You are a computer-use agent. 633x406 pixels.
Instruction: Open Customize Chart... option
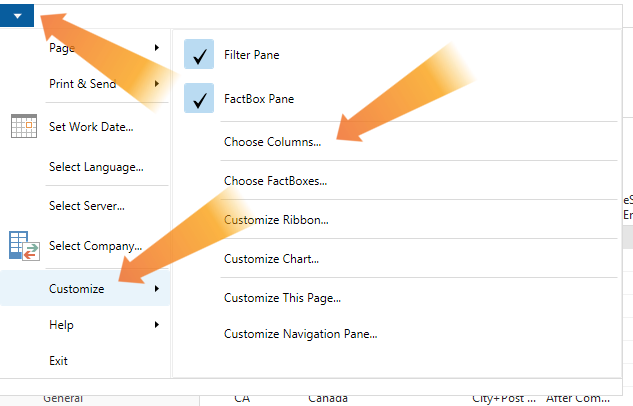[271, 259]
